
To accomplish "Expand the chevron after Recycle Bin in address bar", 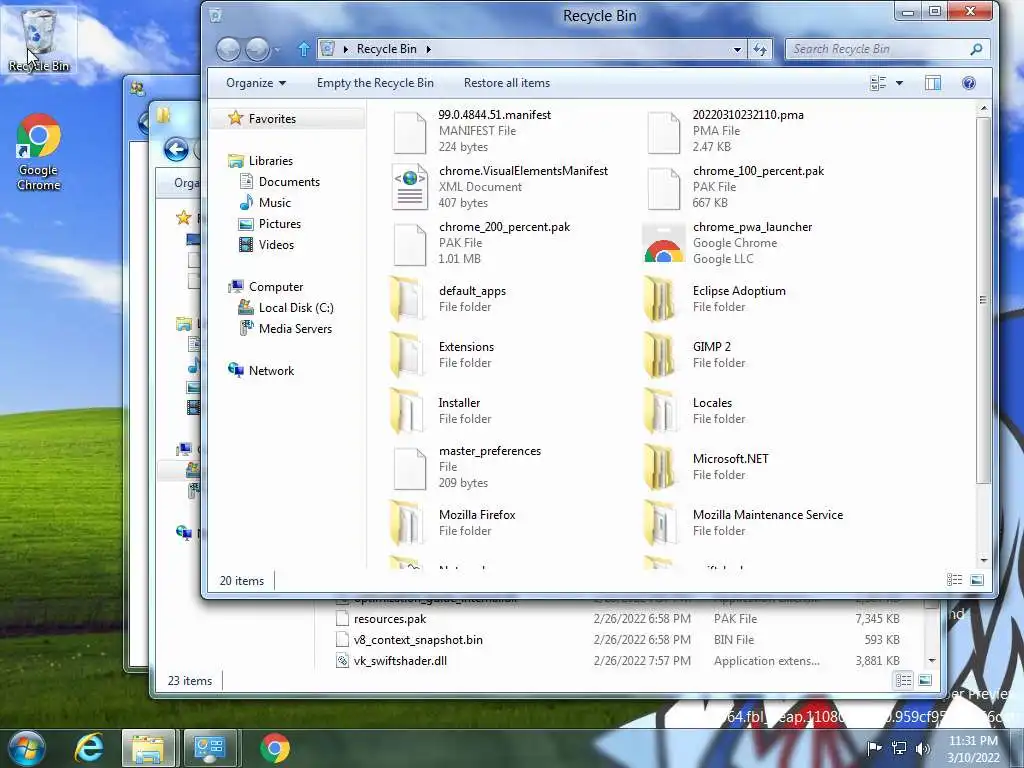I will pos(428,49).
